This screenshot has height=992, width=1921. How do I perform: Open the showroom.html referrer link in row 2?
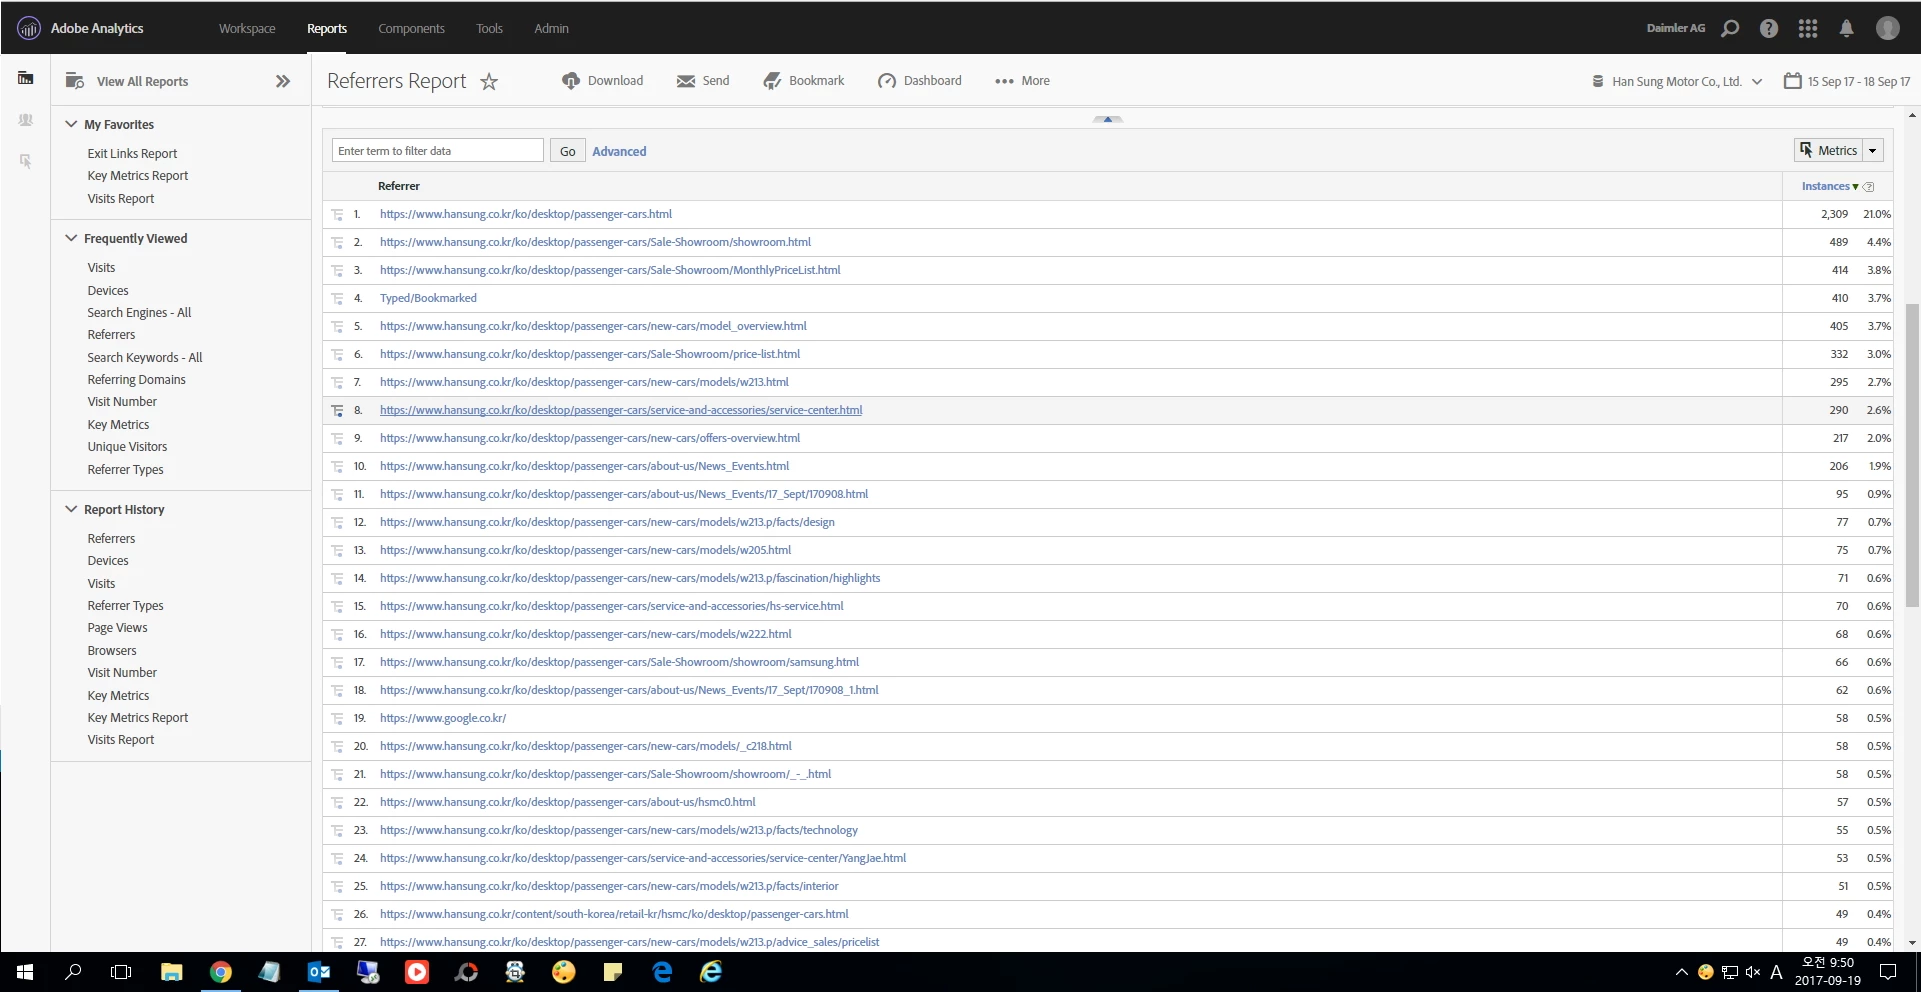pos(595,242)
